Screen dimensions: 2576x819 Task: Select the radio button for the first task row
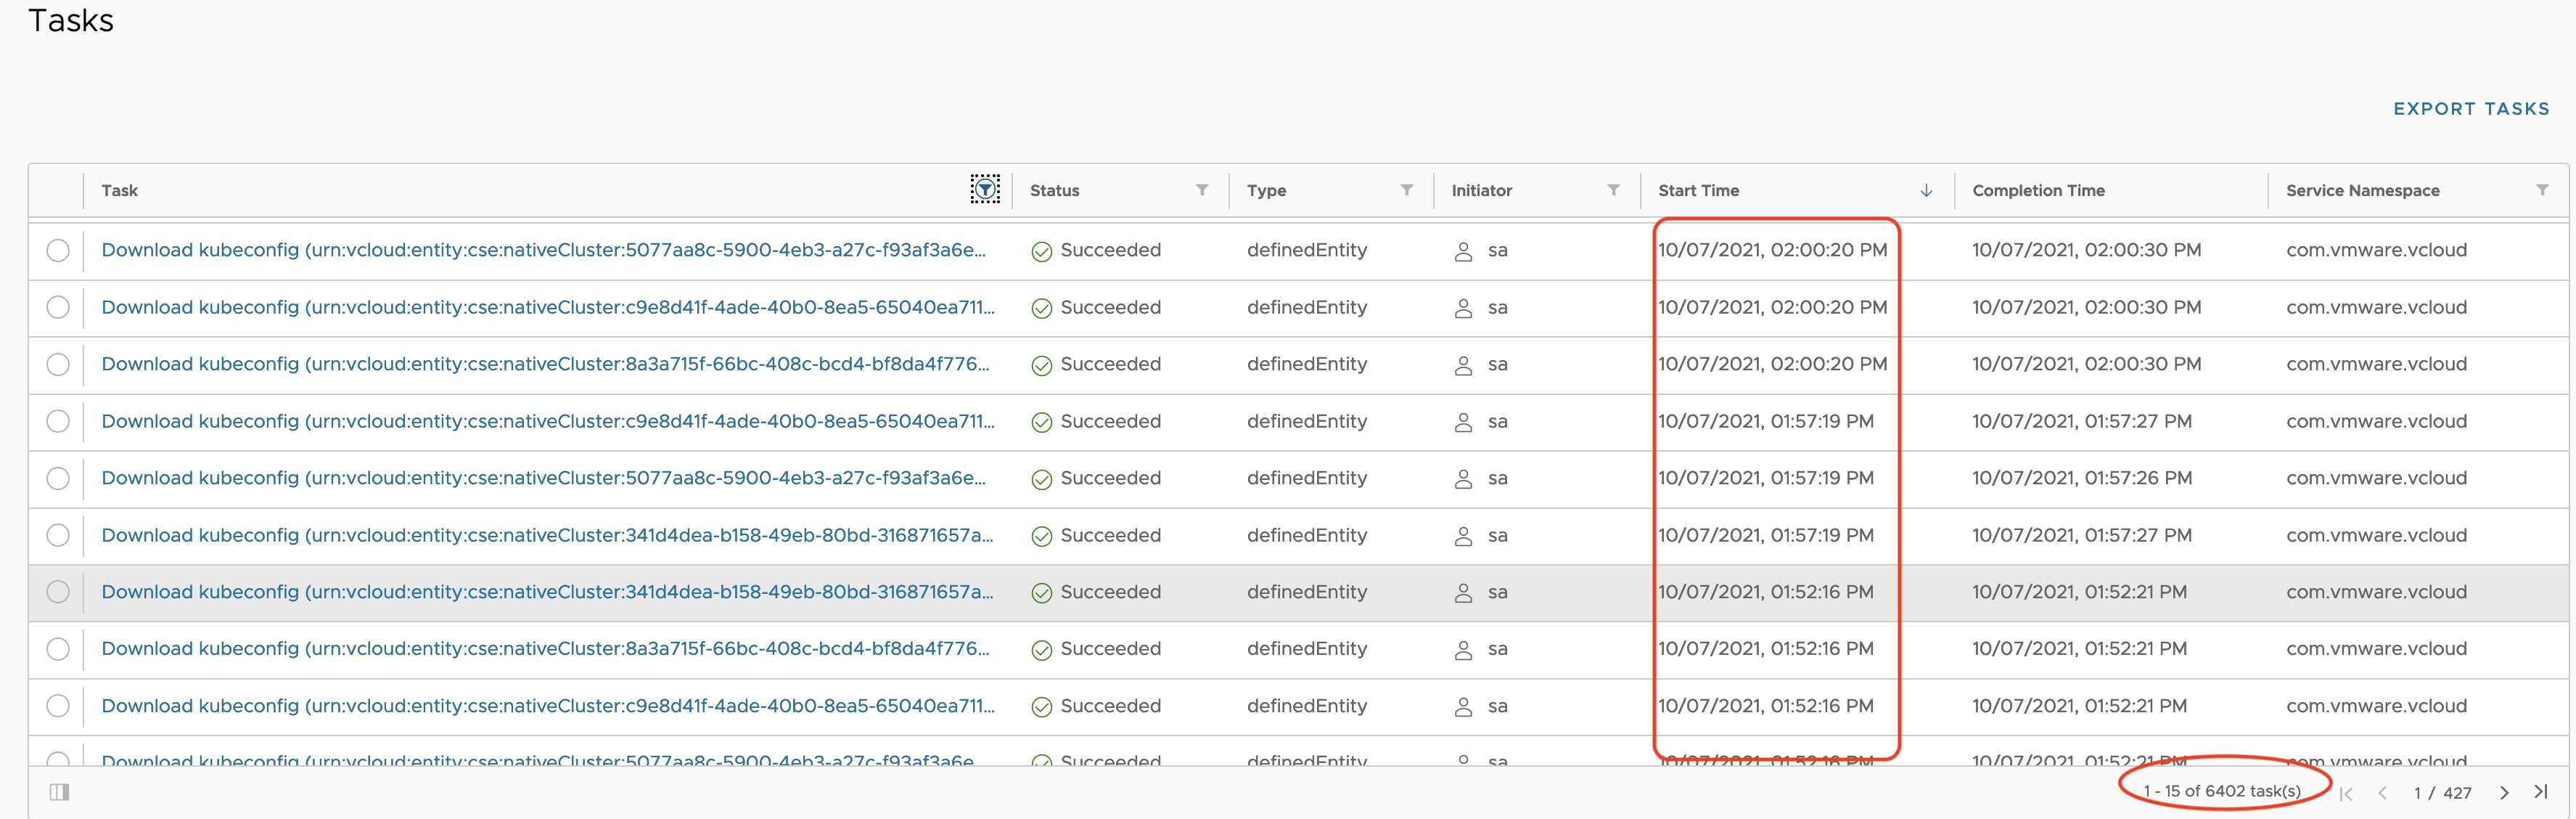58,251
